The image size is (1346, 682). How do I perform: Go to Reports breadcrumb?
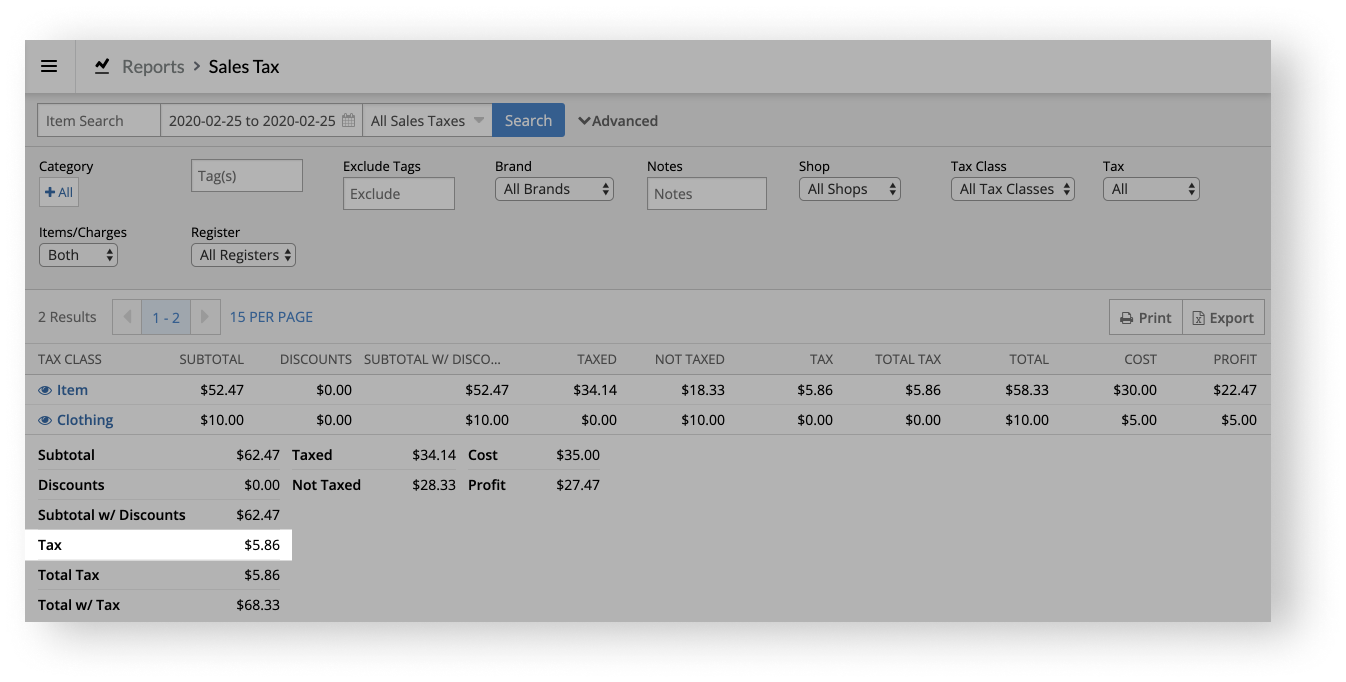153,67
